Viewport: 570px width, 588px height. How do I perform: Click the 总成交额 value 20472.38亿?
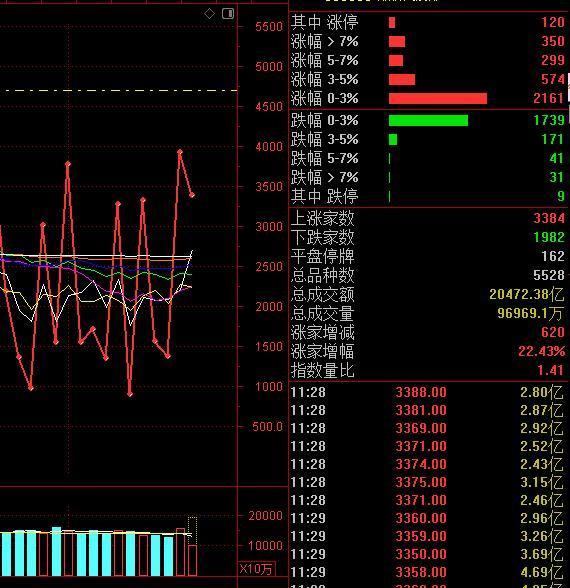click(527, 294)
